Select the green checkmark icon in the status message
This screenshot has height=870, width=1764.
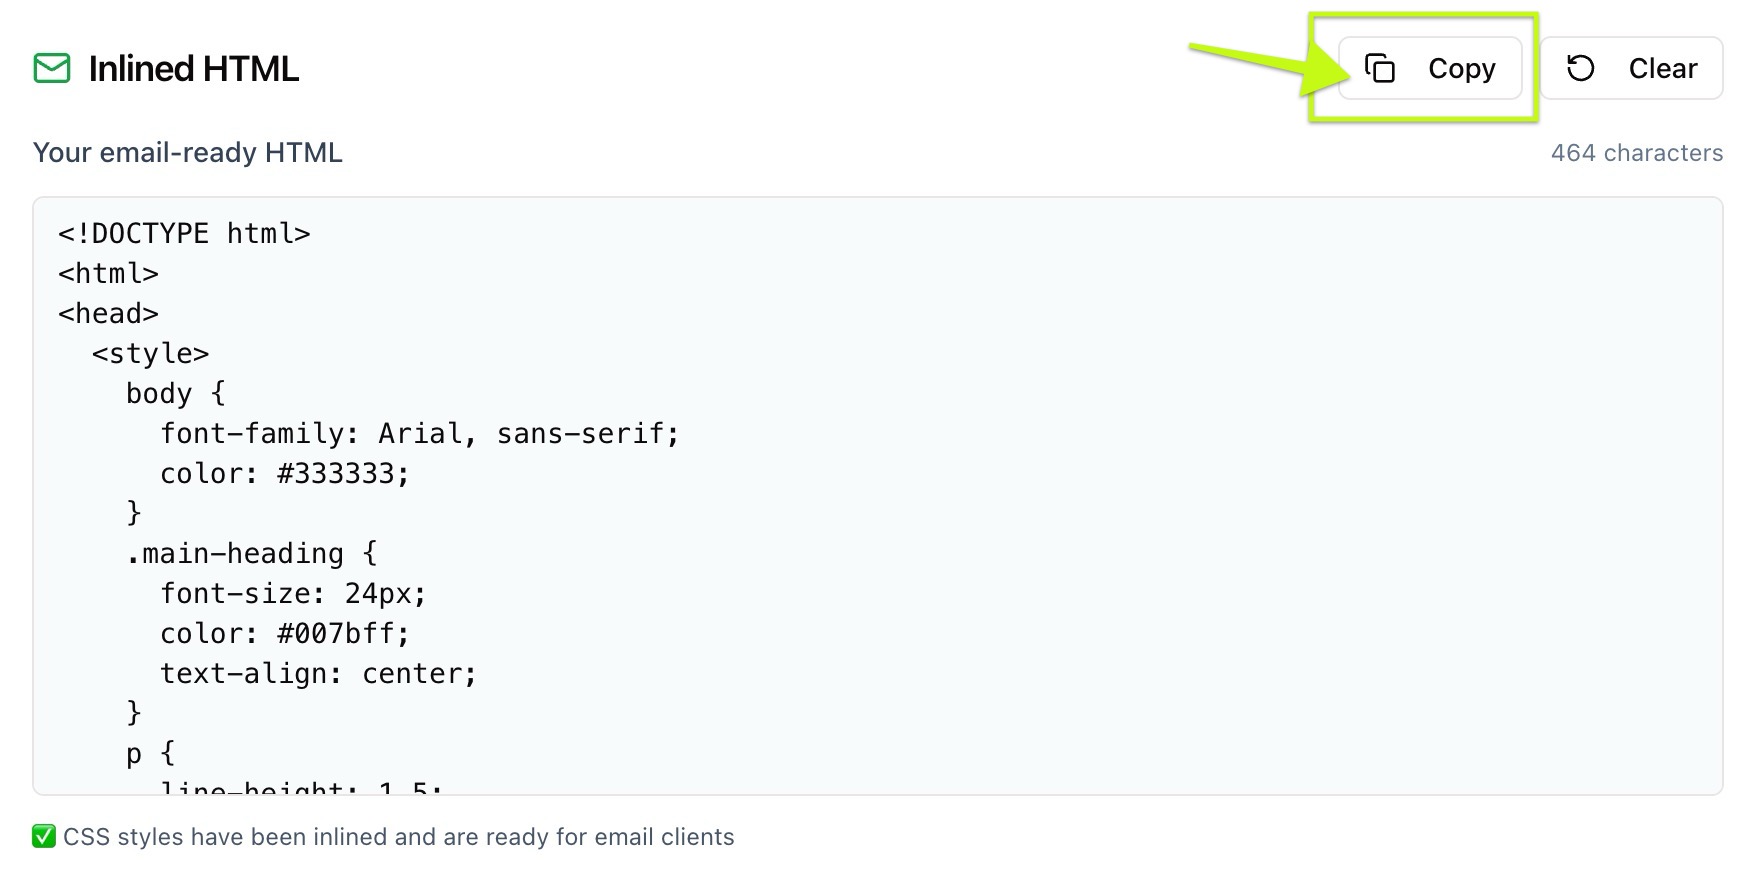43,837
